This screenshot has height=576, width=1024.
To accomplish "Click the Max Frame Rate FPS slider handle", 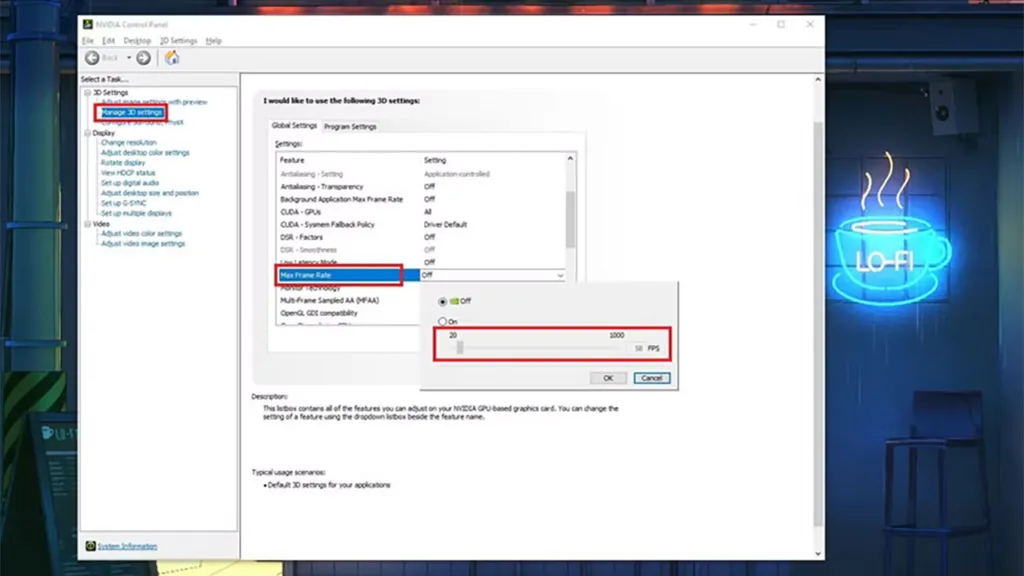I will pos(460,348).
